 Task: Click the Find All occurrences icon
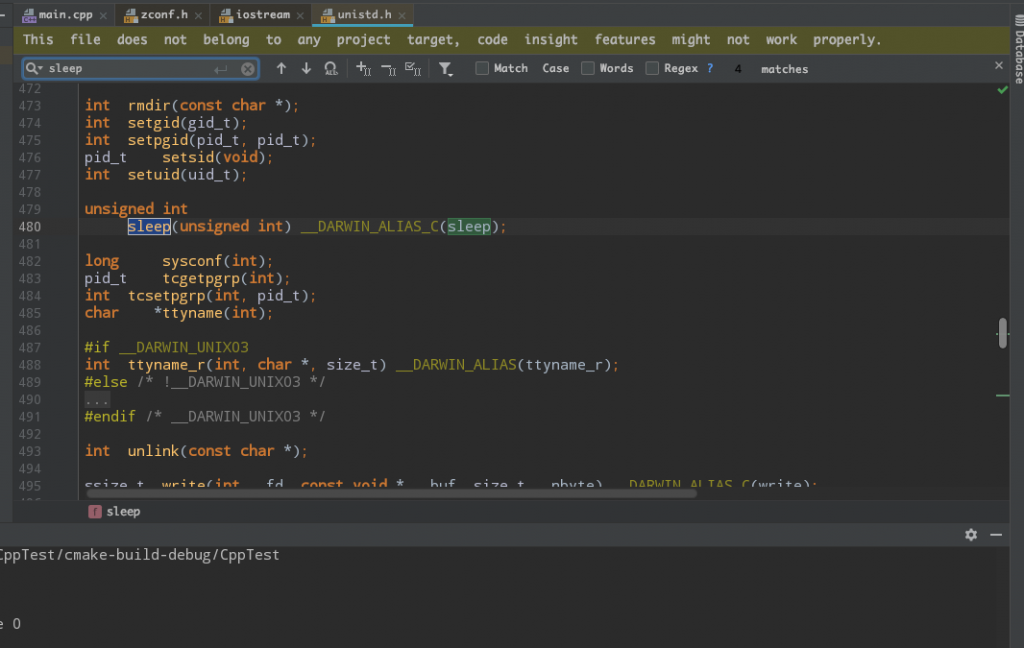[331, 69]
